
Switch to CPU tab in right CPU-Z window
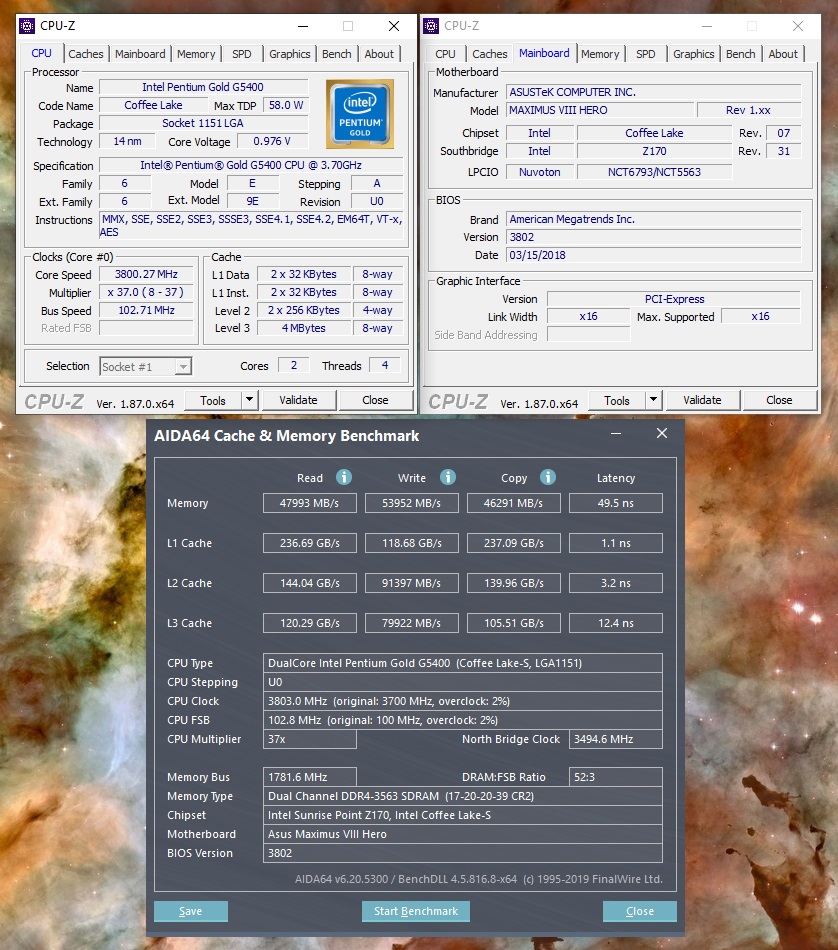445,54
